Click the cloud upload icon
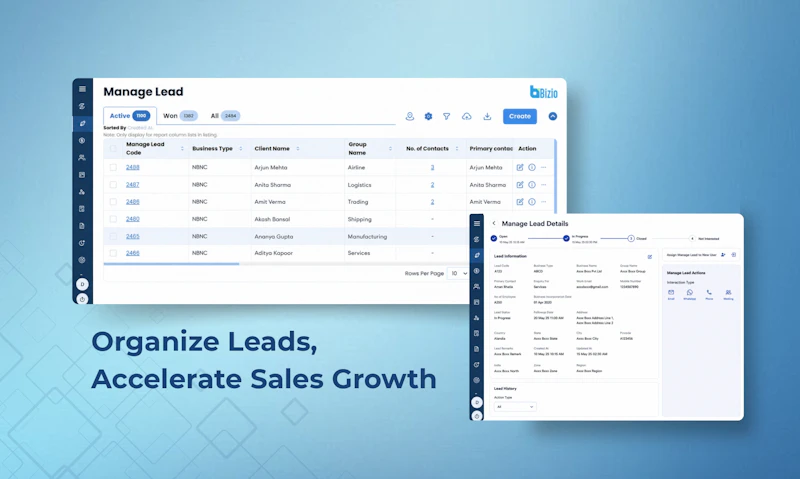Viewport: 800px width, 479px height. [x=466, y=116]
